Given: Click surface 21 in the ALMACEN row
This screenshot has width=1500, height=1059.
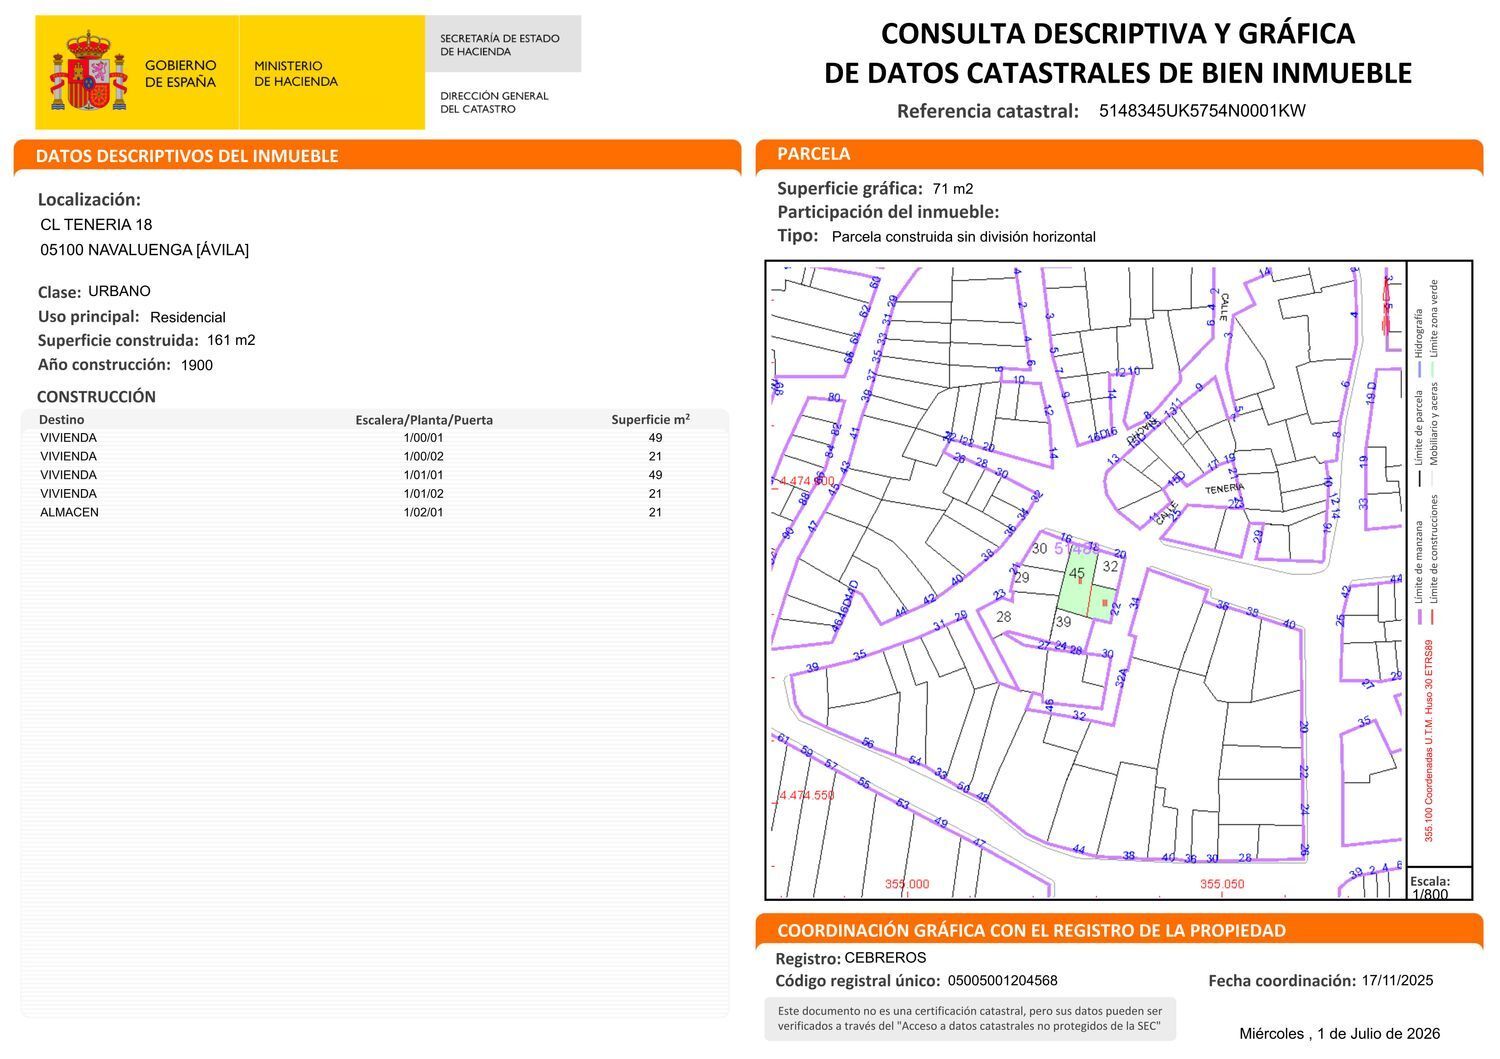Looking at the screenshot, I should tap(655, 512).
